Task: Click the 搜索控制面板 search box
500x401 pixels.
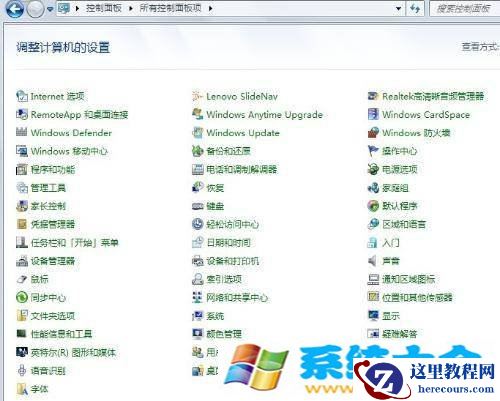Action: (465, 8)
